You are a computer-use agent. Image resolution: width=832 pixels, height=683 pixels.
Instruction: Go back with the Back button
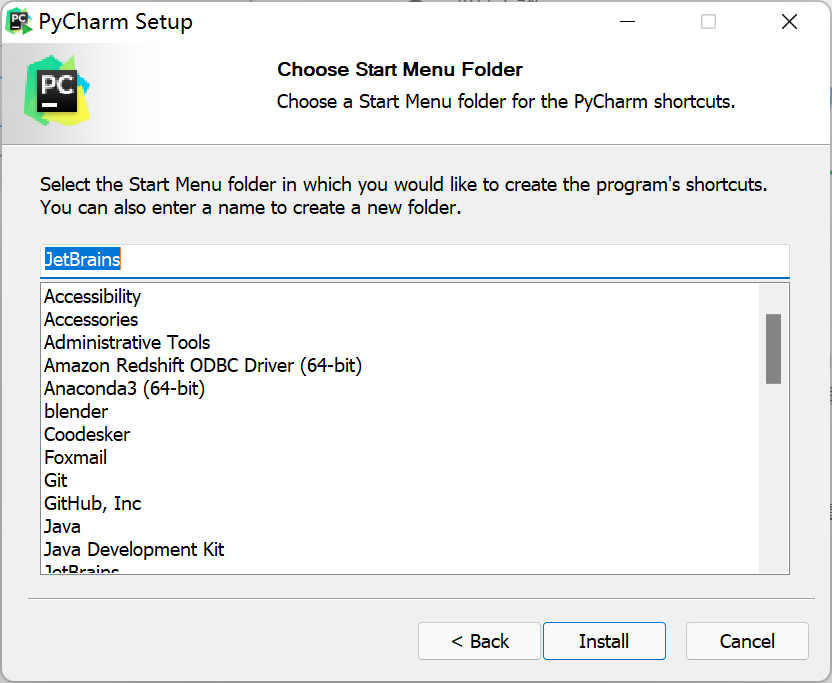coord(479,641)
